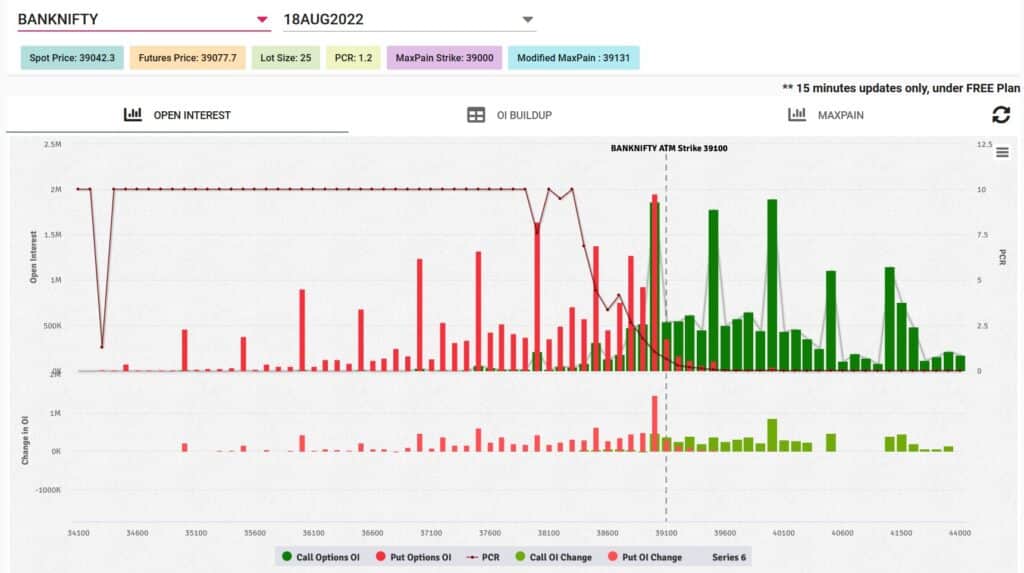The width and height of the screenshot is (1024, 573).
Task: Toggle PCR line legend series
Action: (483, 557)
